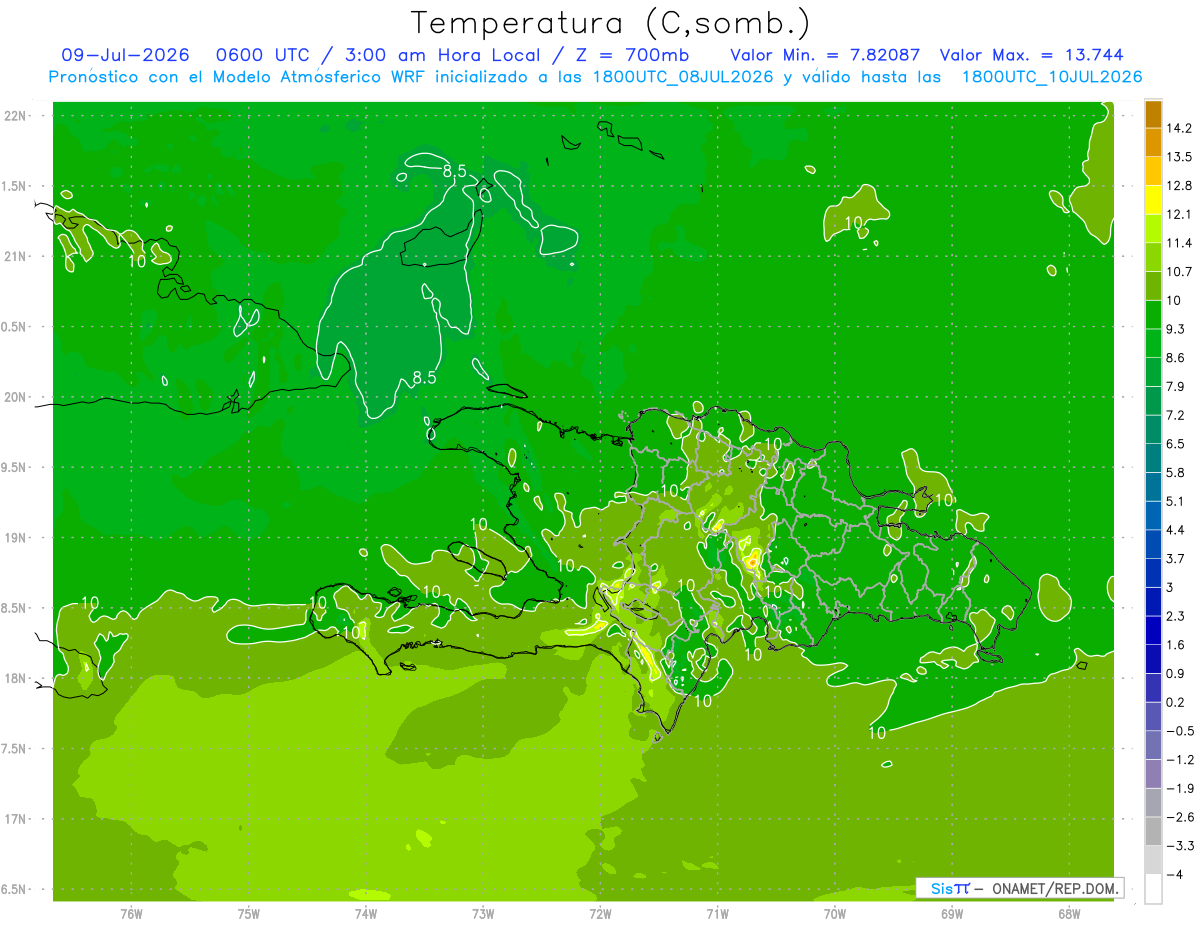Click '1800UTC_10JUL2026' valid-until time text
Viewport: 1200px width, 927px height.
(1052, 77)
